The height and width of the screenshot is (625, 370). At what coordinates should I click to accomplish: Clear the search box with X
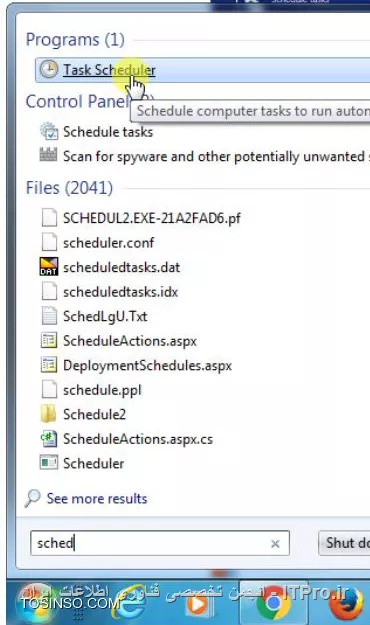point(275,544)
